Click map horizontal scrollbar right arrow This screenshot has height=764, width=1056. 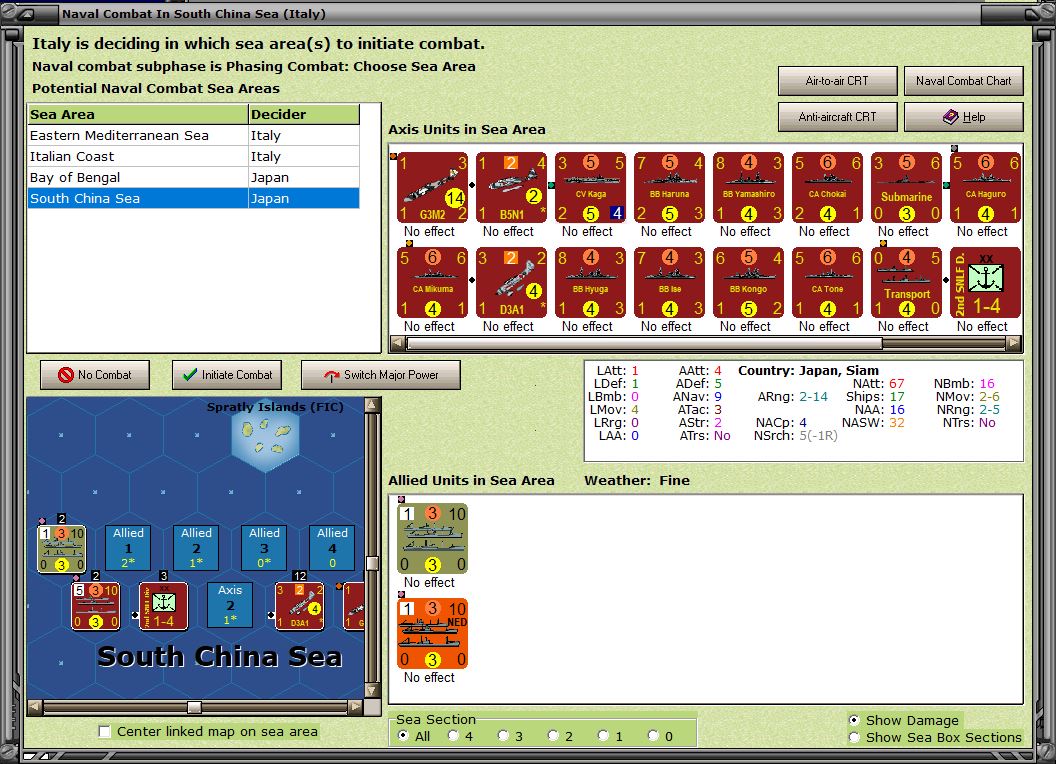[x=356, y=707]
